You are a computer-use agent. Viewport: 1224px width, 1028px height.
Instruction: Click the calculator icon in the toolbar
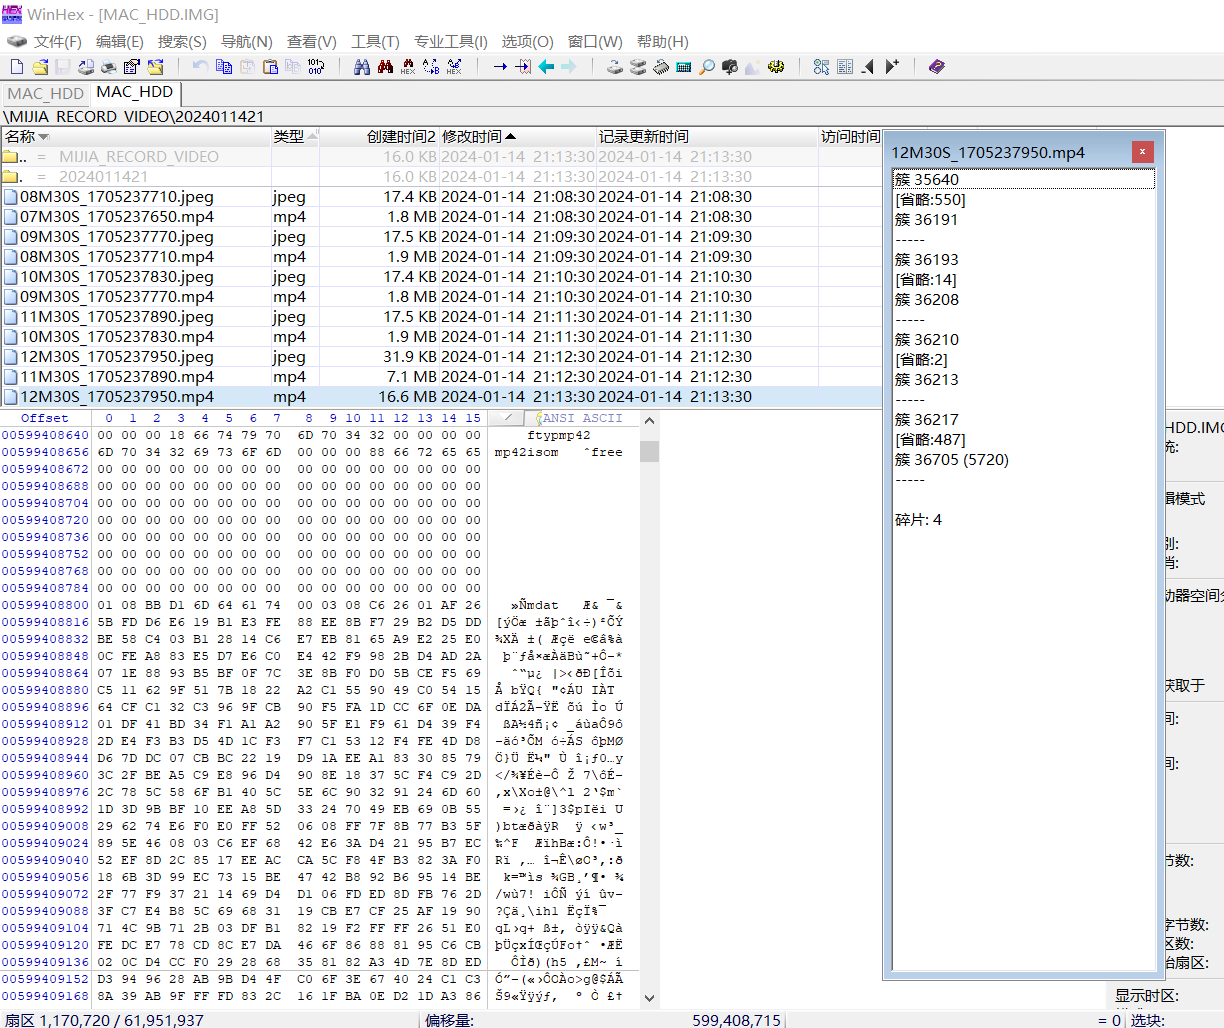click(684, 67)
